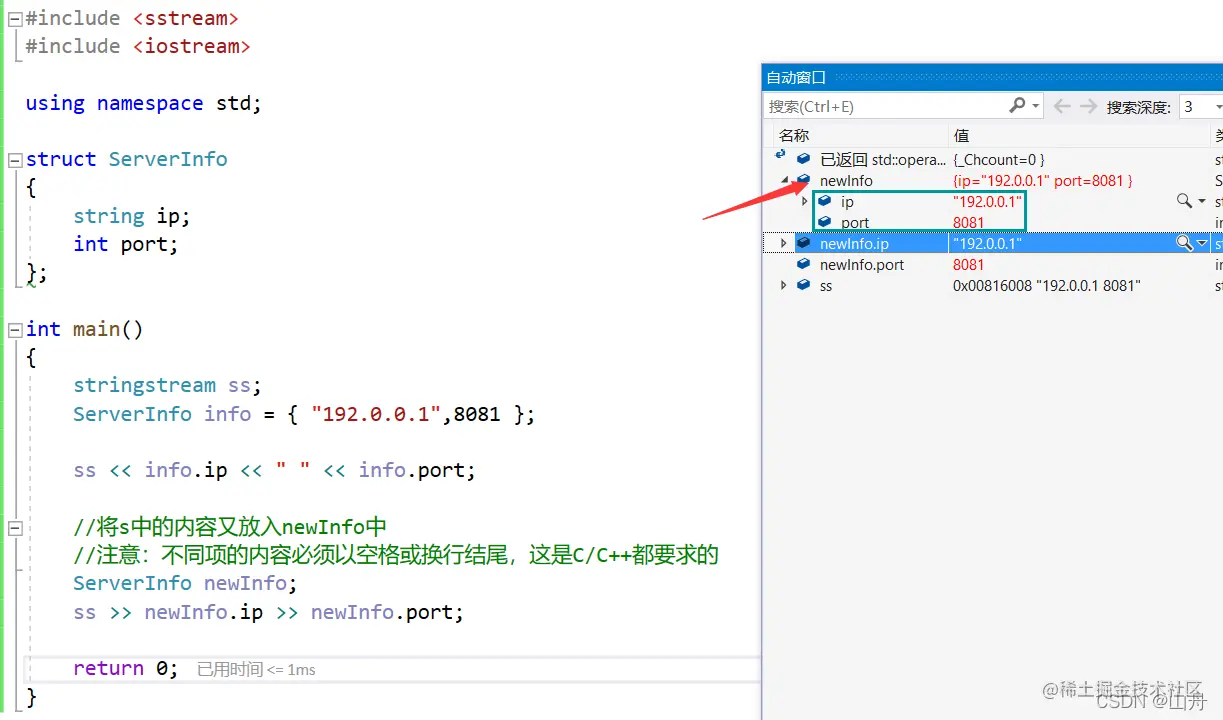Open text visualizer magnifier on newInfo.ip row
The height and width of the screenshot is (720, 1223).
[x=1184, y=243]
